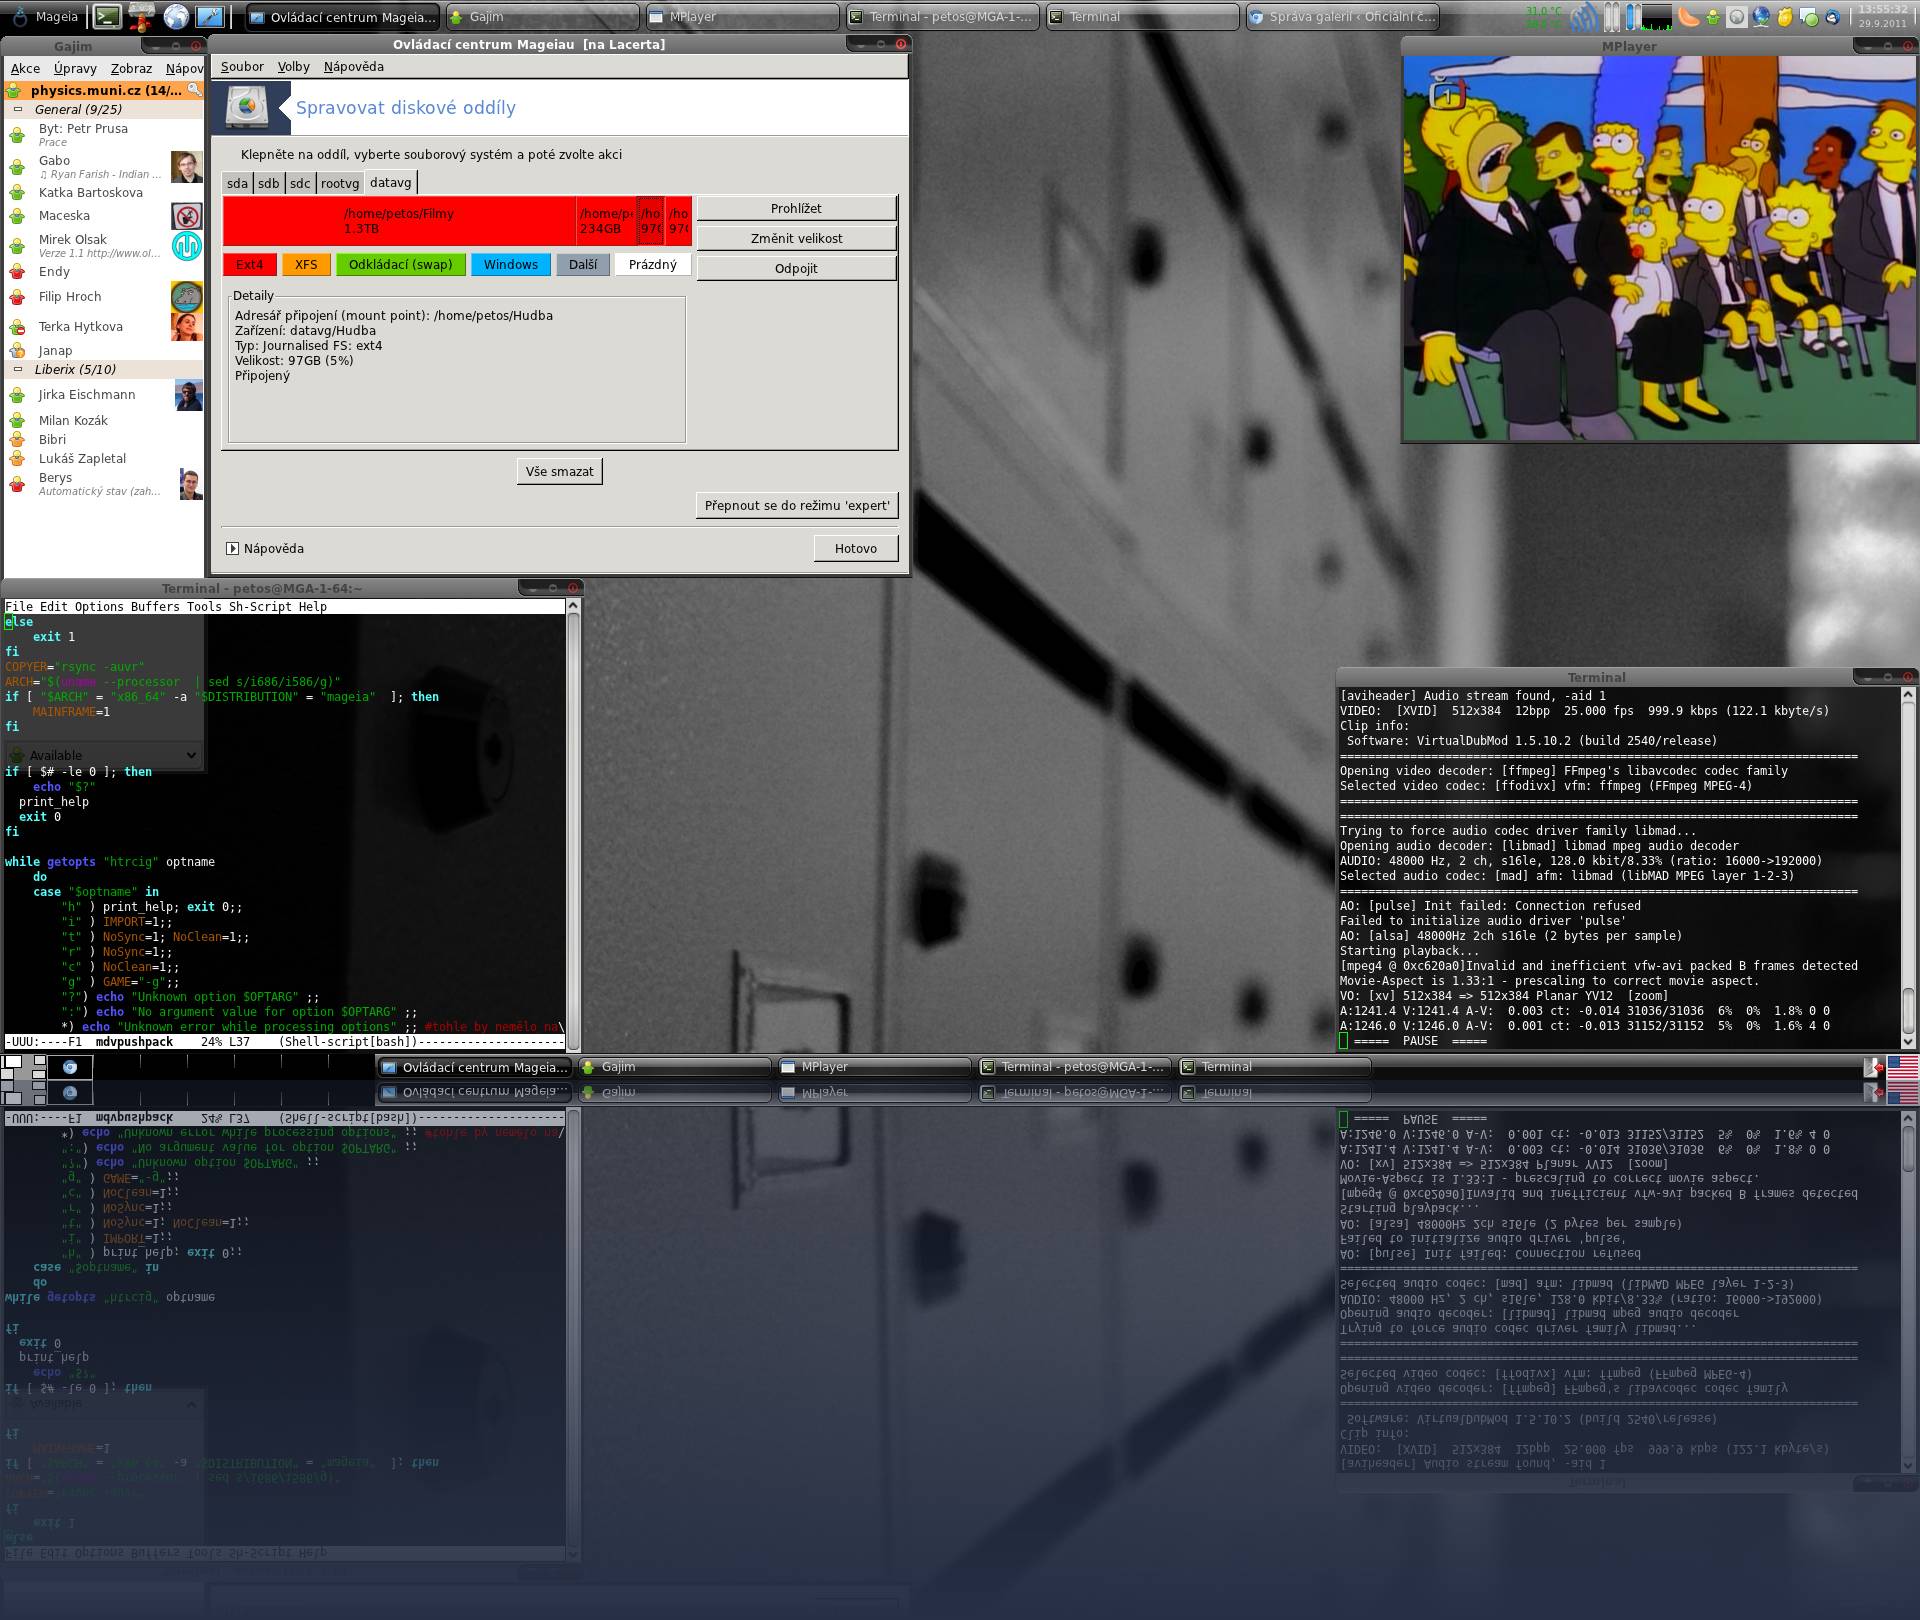Open the Mageia start menu

click(x=44, y=17)
